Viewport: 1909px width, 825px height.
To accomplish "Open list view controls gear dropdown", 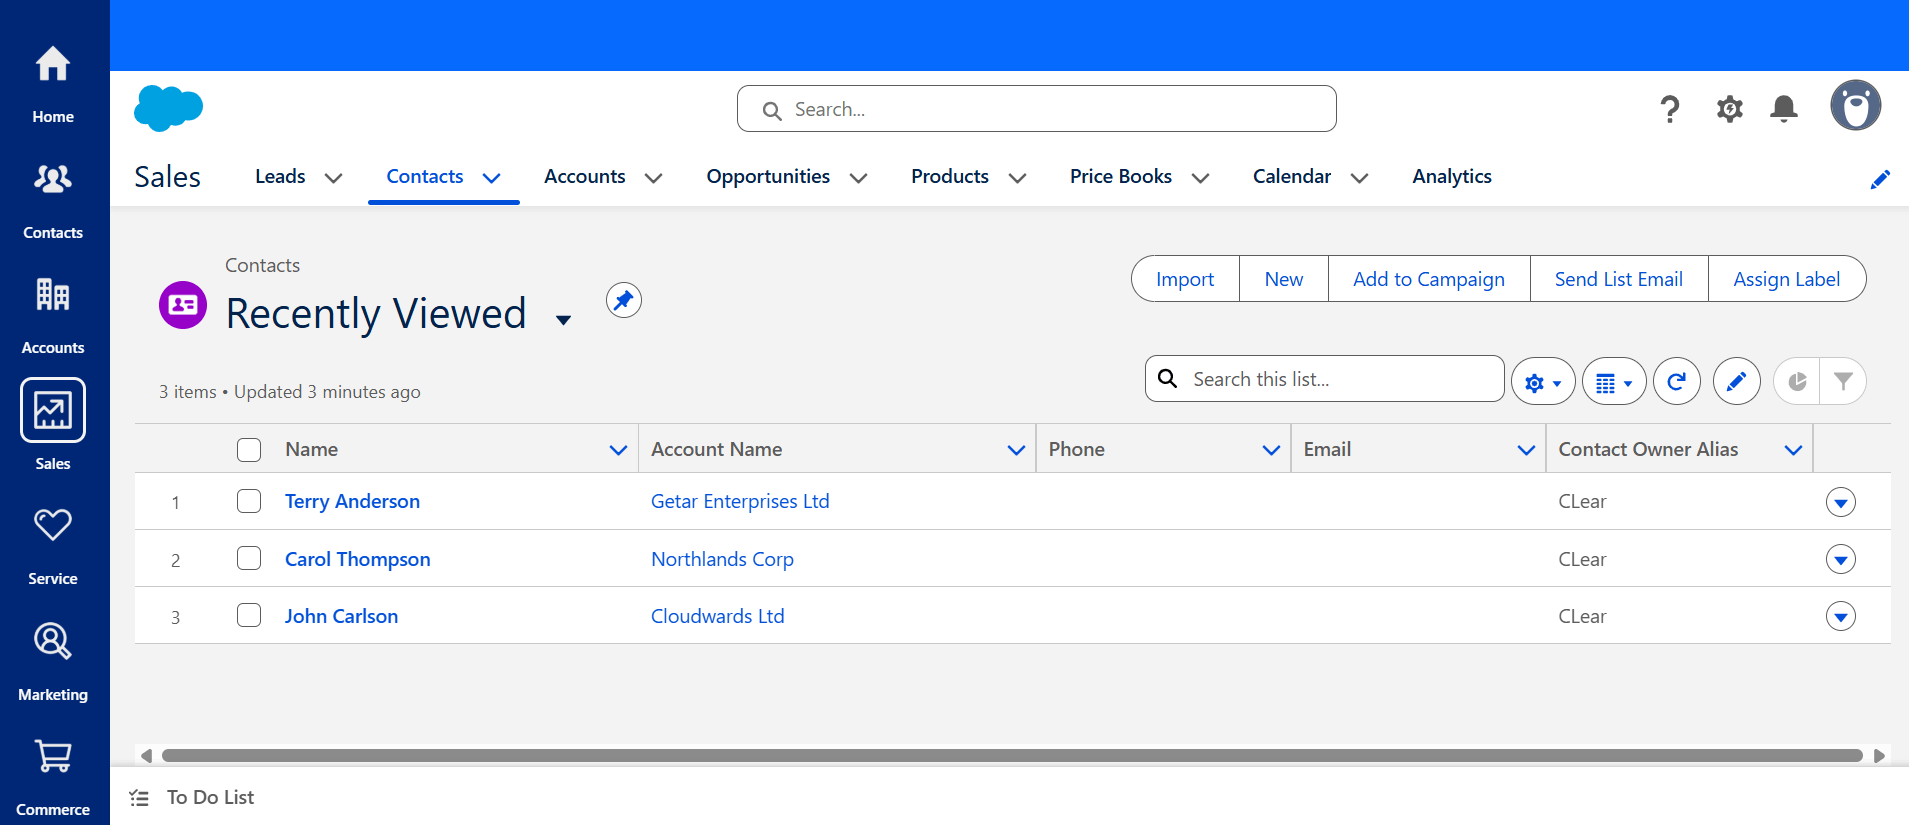I will click(1543, 381).
